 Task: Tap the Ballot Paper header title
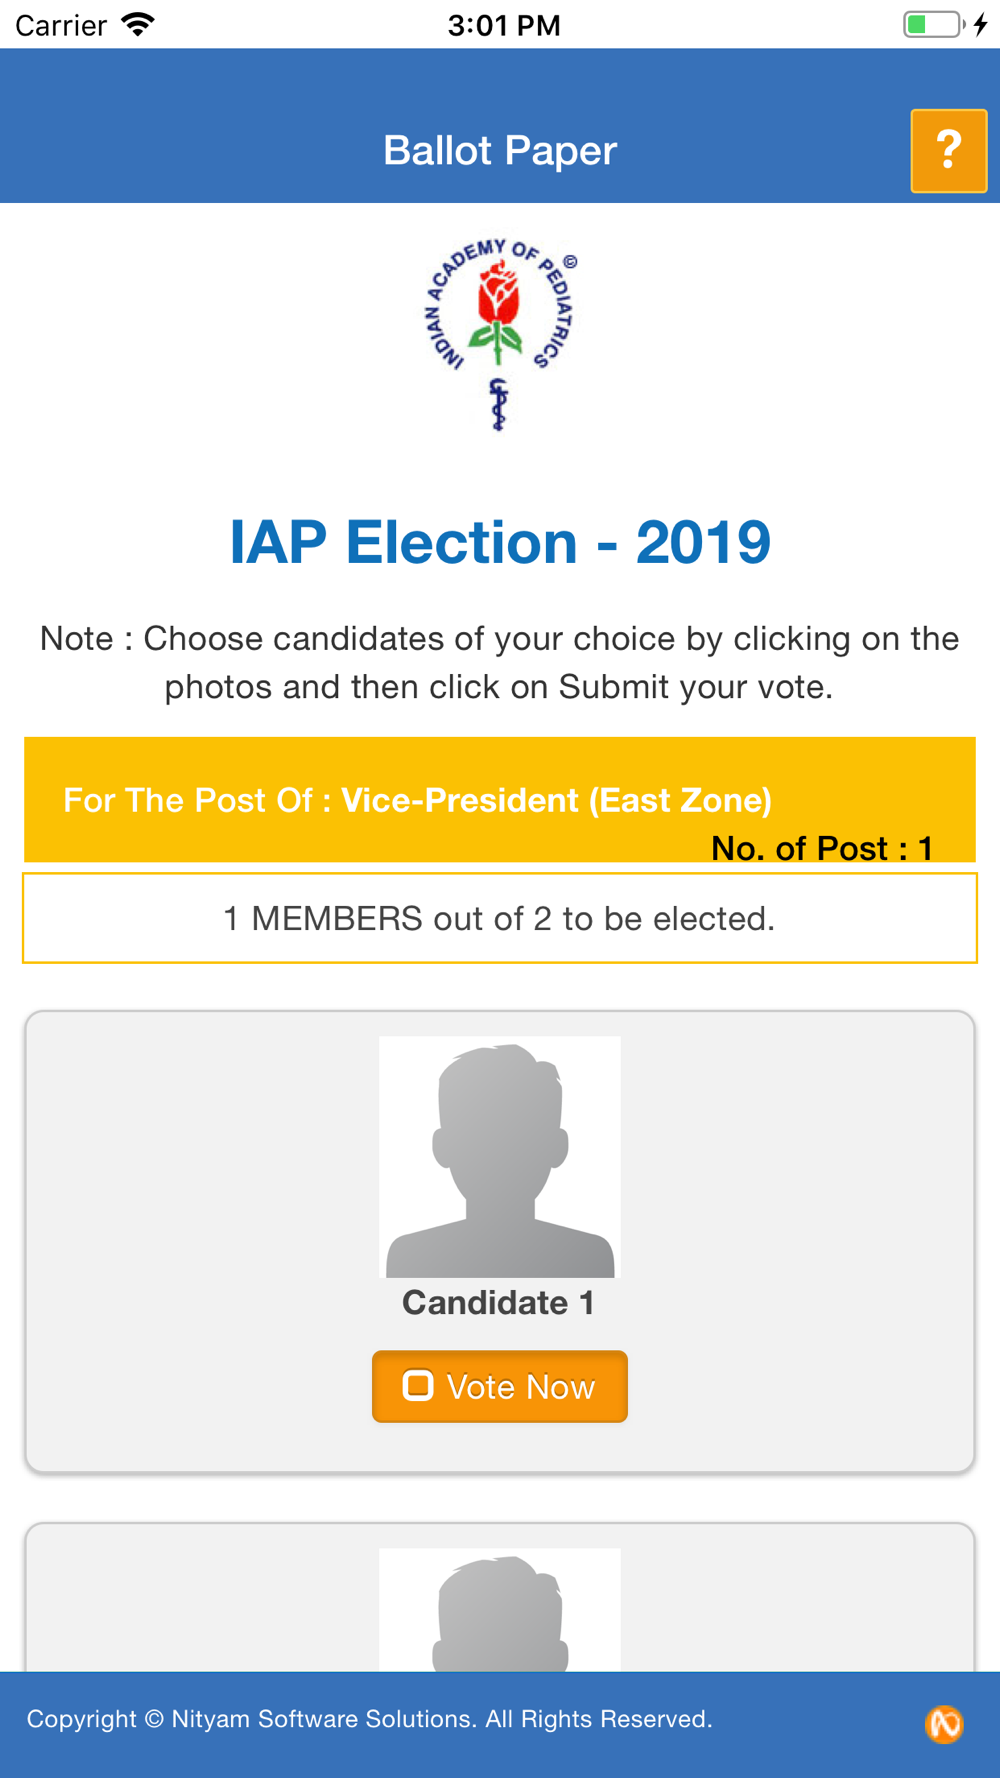[x=500, y=150]
